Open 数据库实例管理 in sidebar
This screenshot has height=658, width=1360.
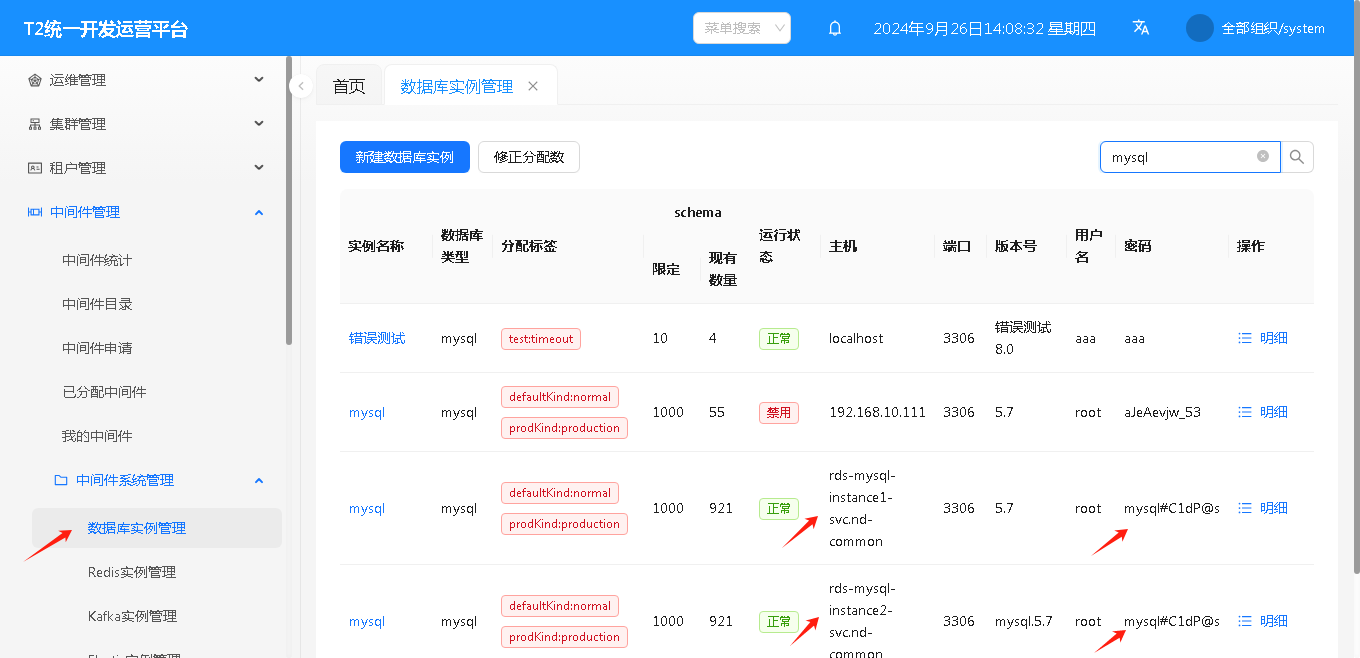pos(157,528)
